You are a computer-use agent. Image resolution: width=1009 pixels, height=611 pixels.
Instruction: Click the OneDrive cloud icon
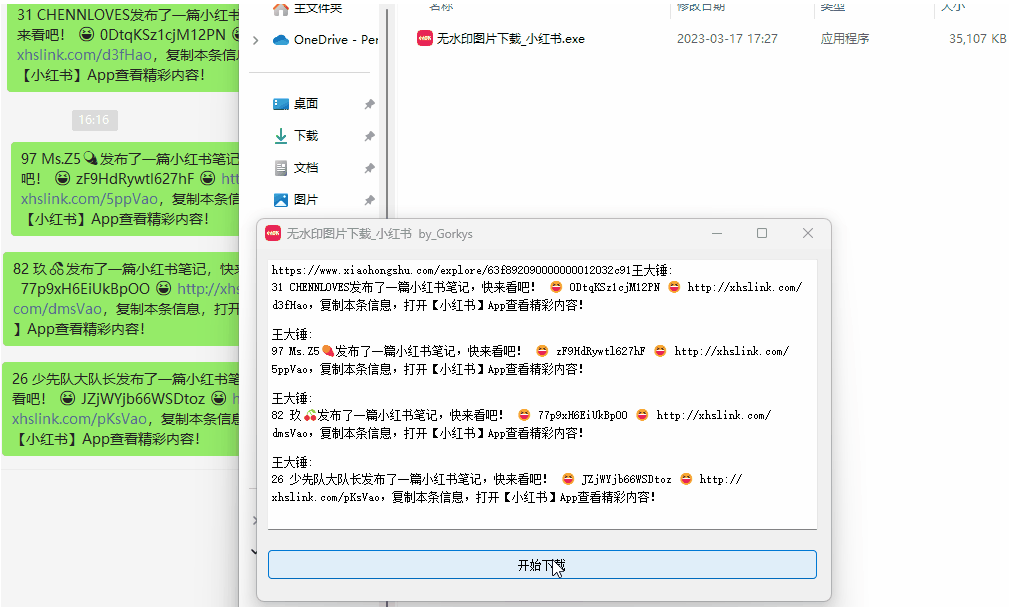[281, 40]
